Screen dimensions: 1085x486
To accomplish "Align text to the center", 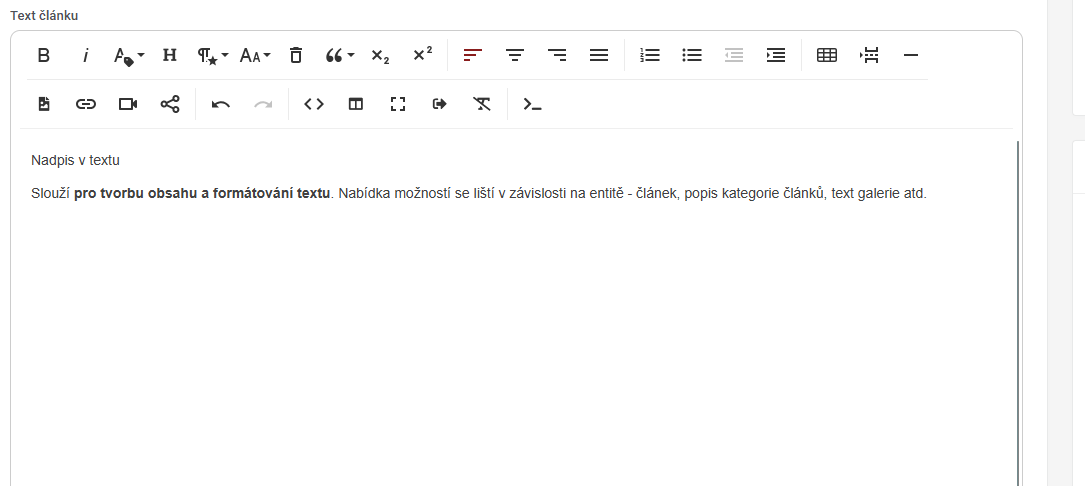I will pyautogui.click(x=515, y=56).
